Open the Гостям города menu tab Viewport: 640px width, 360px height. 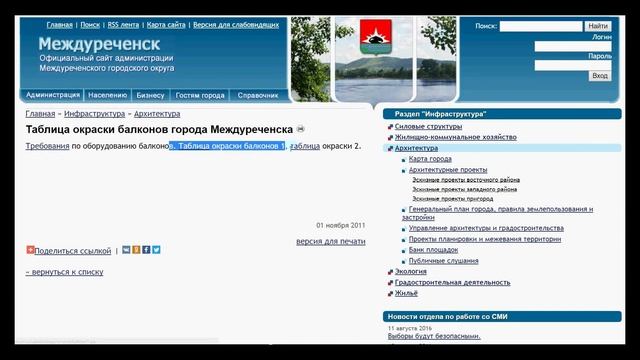(200, 95)
